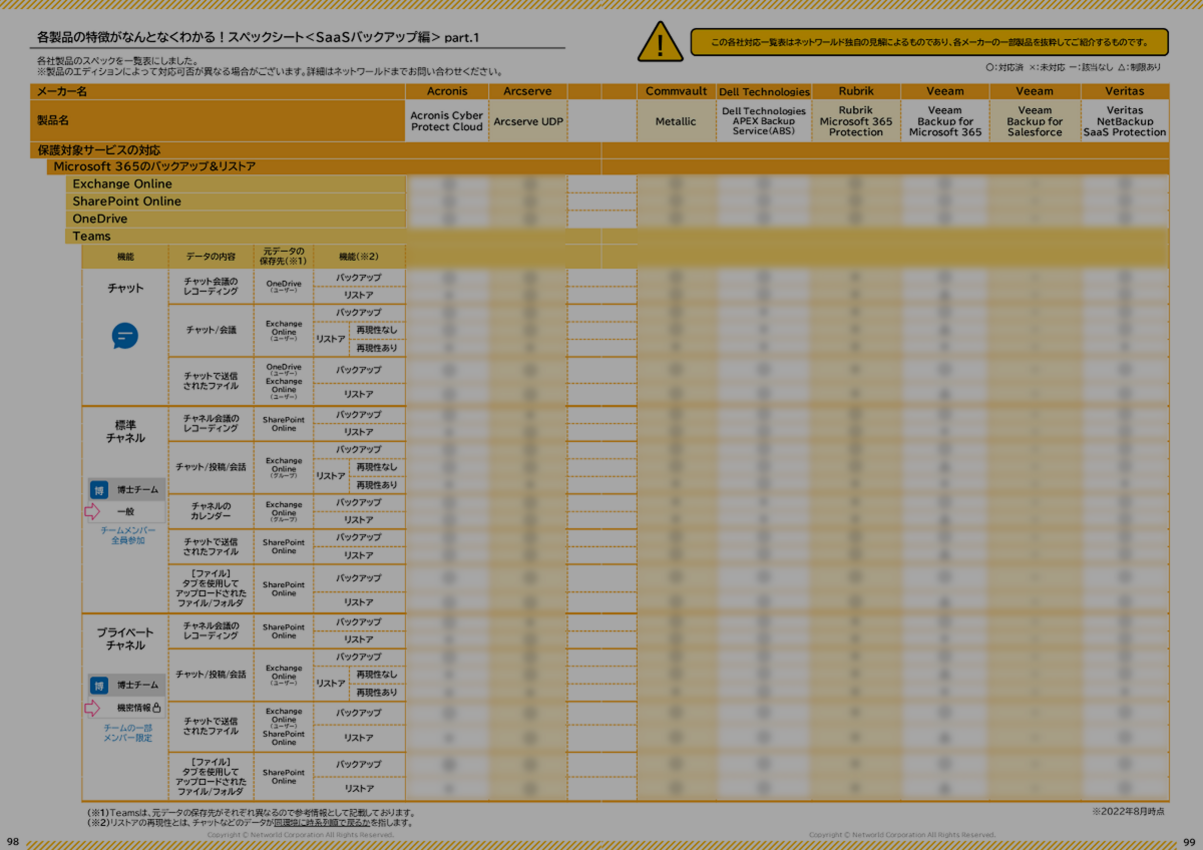The height and width of the screenshot is (850, 1203).
Task: Click the Commvault maker header
Action: tap(676, 91)
